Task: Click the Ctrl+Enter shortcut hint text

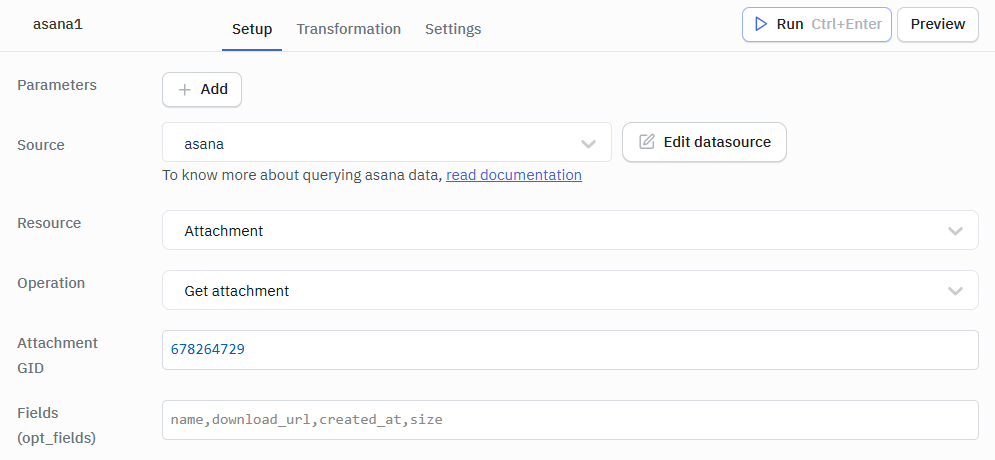Action: [847, 24]
